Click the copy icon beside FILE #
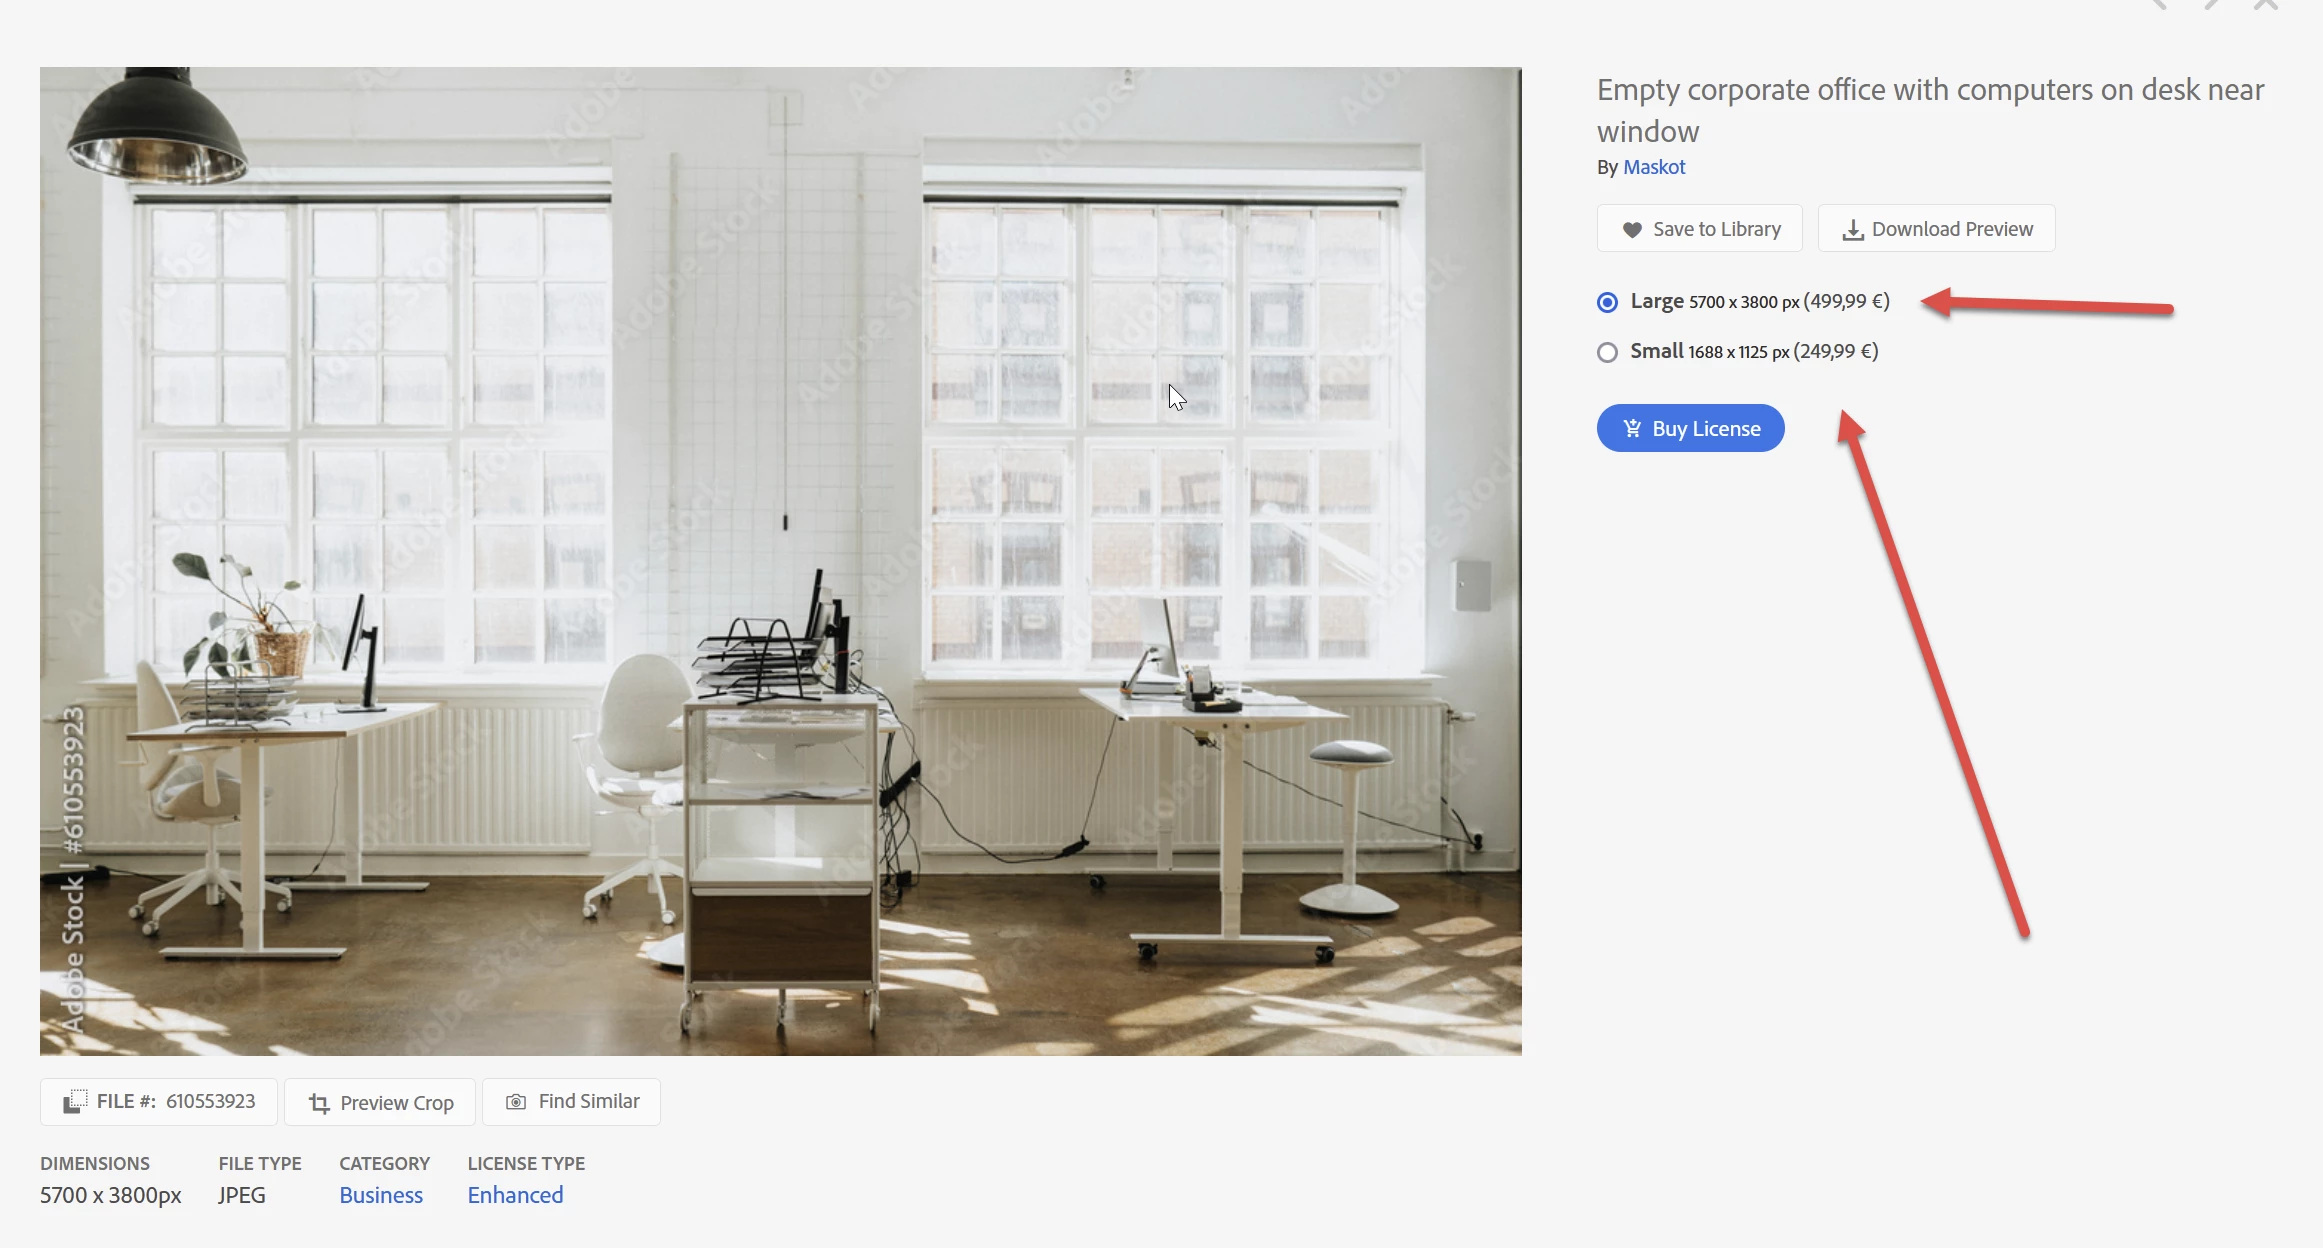The height and width of the screenshot is (1248, 2323). point(75,1102)
